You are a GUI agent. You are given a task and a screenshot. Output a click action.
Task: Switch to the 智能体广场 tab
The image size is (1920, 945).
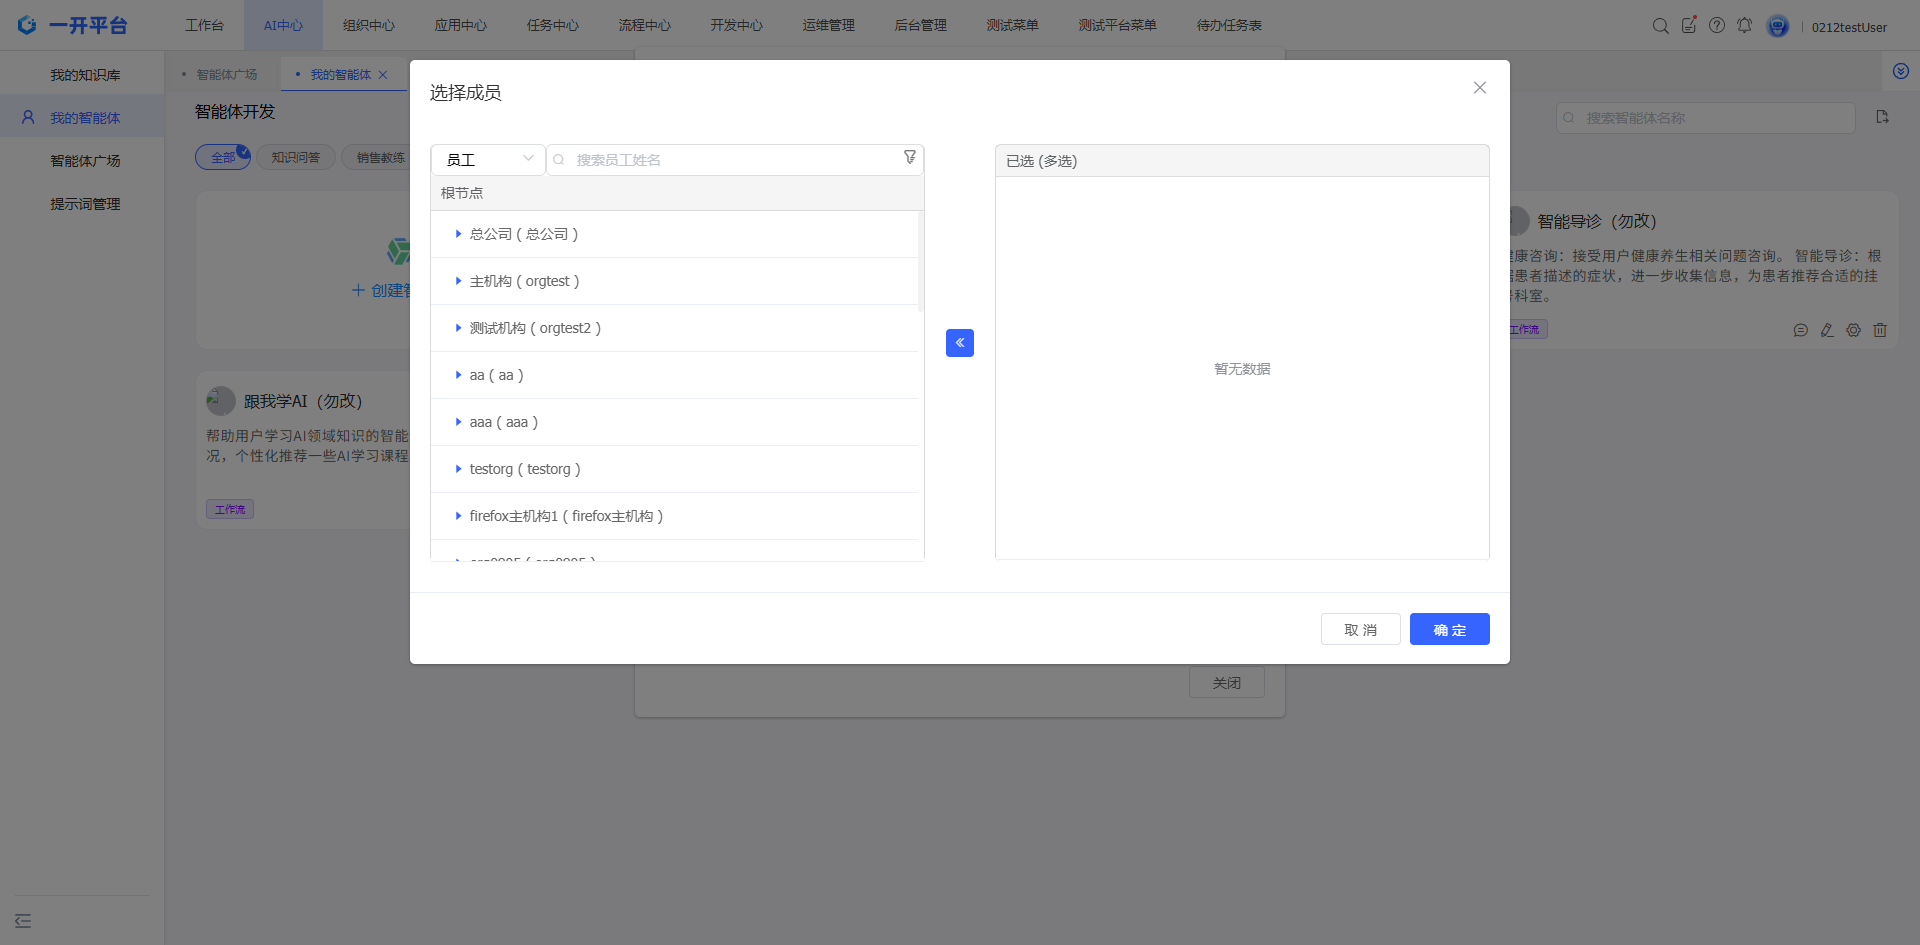point(227,75)
